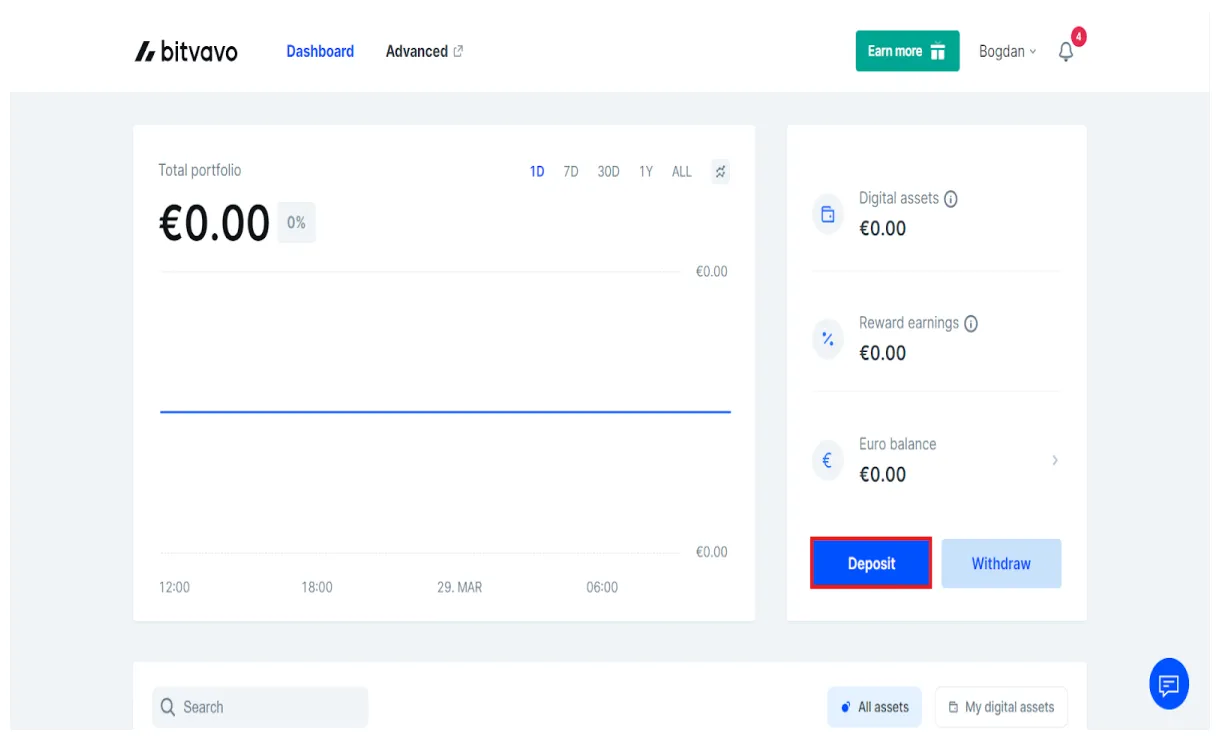Open the support chat bubble
Screen dimensions: 1220x740
click(1168, 684)
